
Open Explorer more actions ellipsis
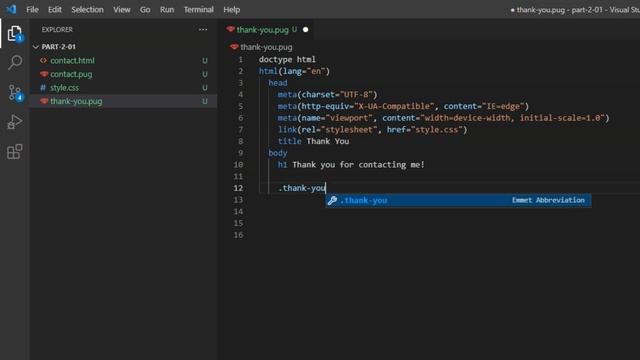(x=203, y=29)
